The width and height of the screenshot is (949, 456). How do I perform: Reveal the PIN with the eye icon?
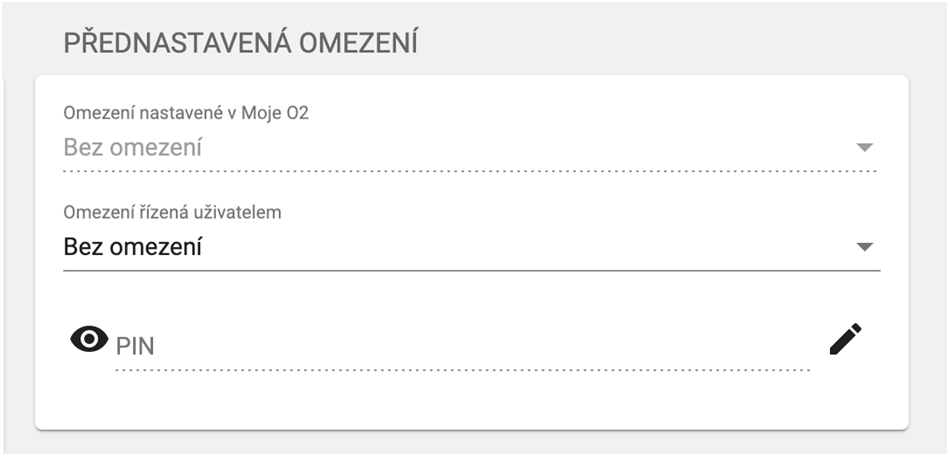pyautogui.click(x=89, y=340)
